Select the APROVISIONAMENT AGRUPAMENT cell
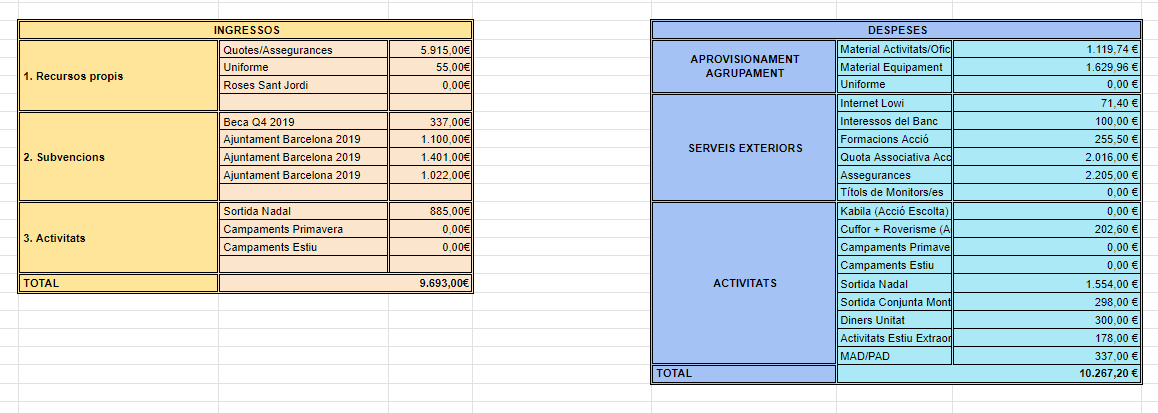The image size is (1158, 413). click(744, 66)
